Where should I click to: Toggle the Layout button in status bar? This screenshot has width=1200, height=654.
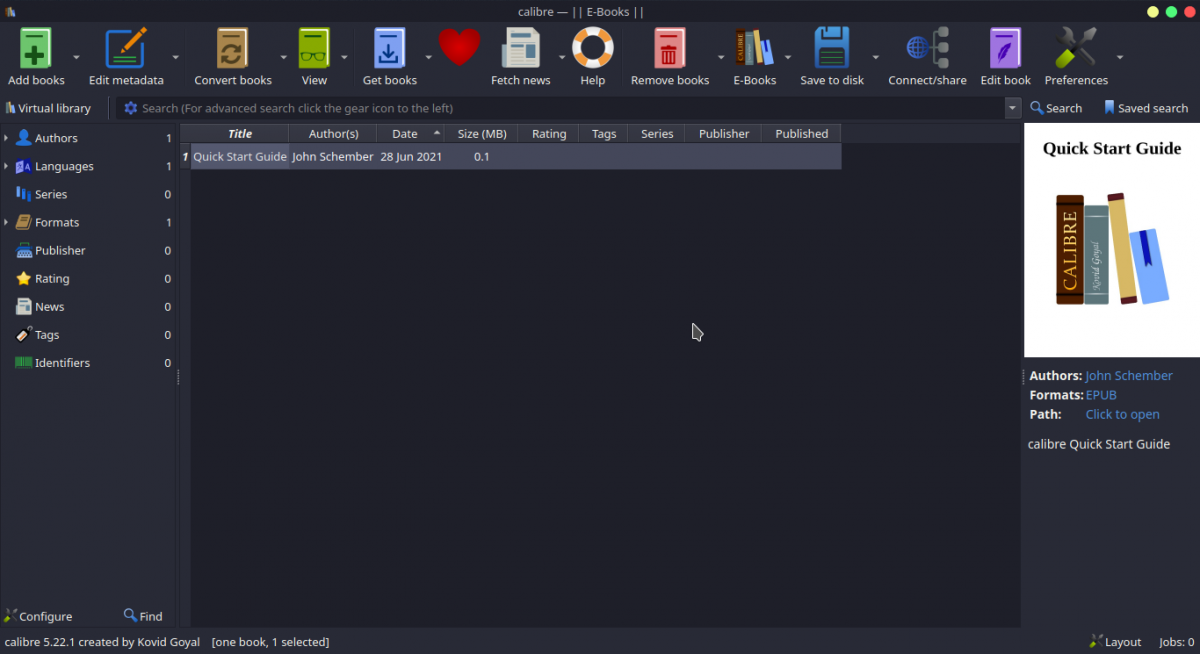coord(1115,642)
